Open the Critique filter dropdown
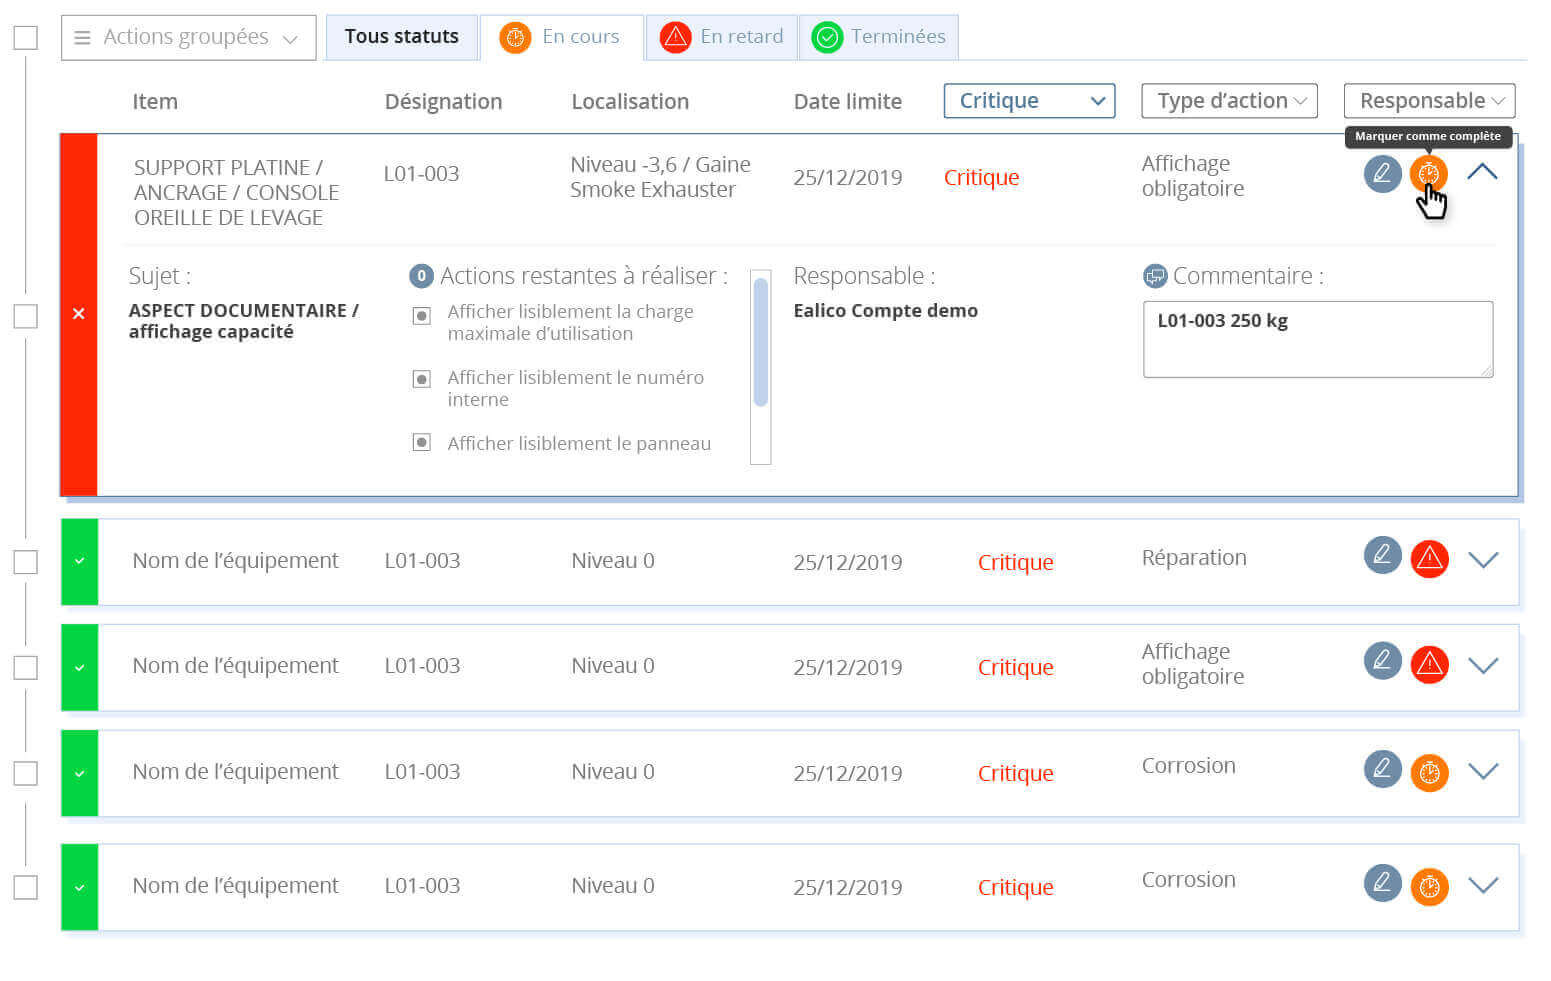This screenshot has height=981, width=1551. (1028, 101)
